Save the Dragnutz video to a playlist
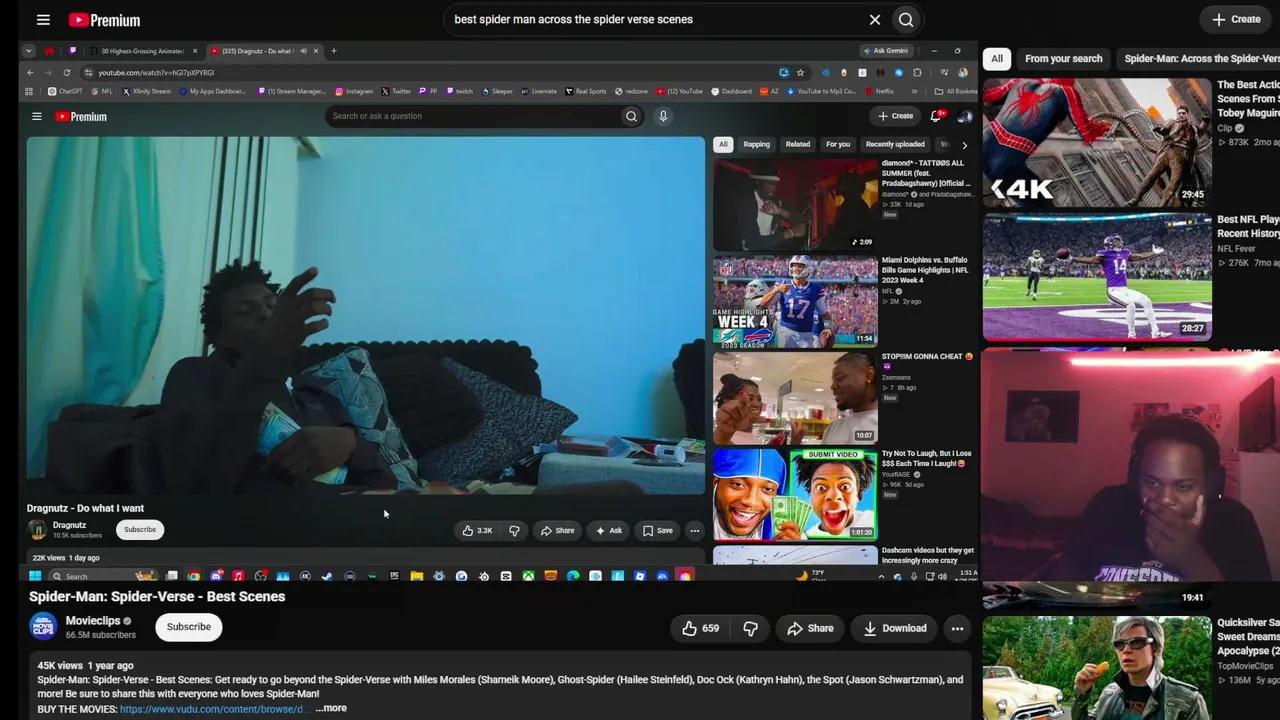The image size is (1280, 720). tap(657, 530)
